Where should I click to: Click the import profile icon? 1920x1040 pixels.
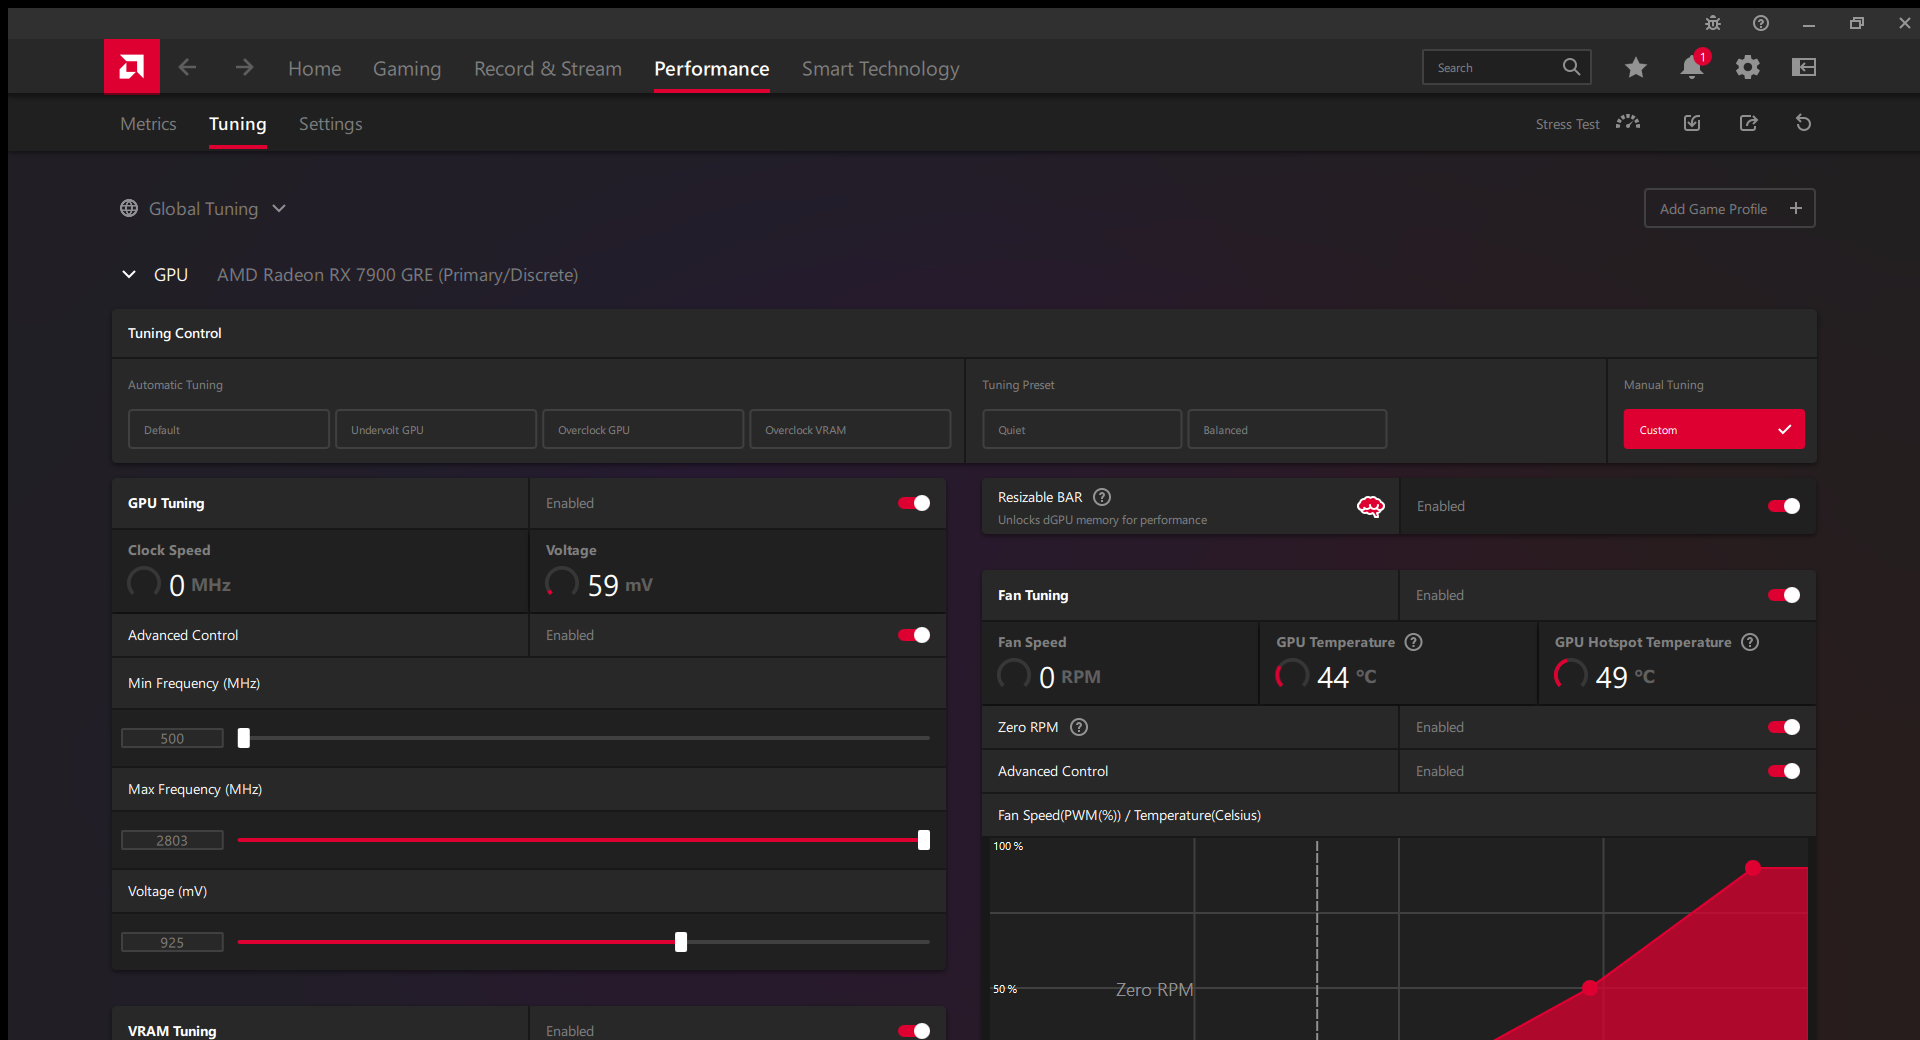click(x=1692, y=123)
